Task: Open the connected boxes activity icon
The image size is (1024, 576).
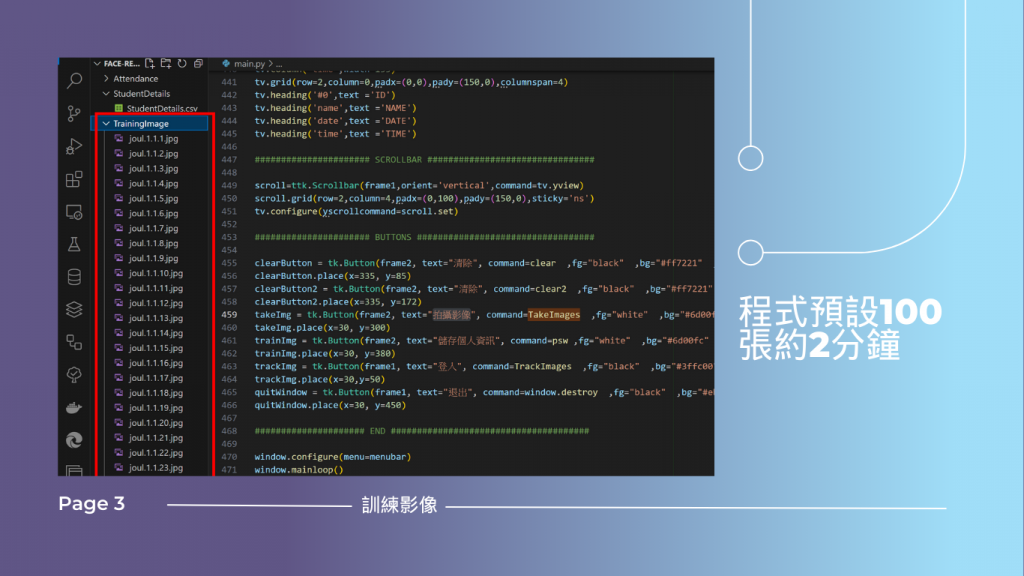Action: point(74,342)
